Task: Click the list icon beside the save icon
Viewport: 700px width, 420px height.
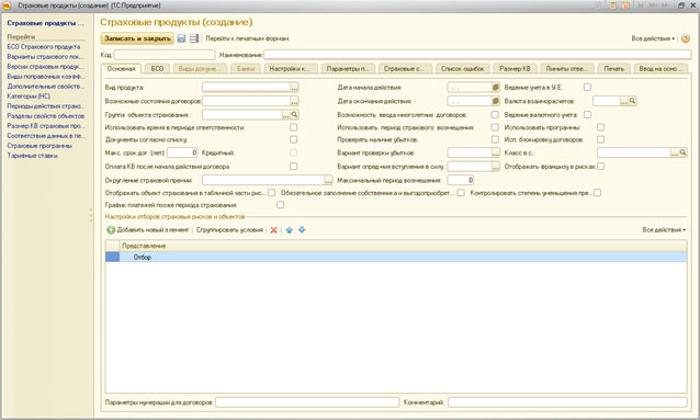Action: pyautogui.click(x=194, y=38)
